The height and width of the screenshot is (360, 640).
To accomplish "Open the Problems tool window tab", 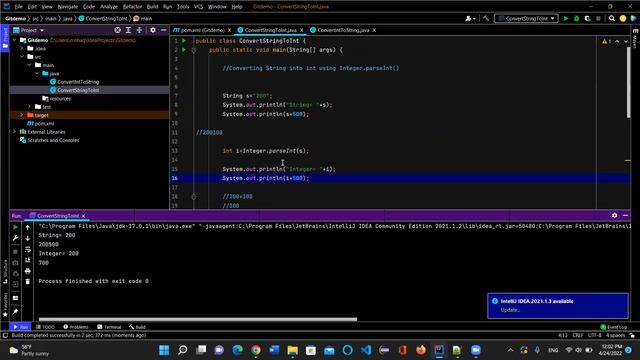I will coord(76,327).
